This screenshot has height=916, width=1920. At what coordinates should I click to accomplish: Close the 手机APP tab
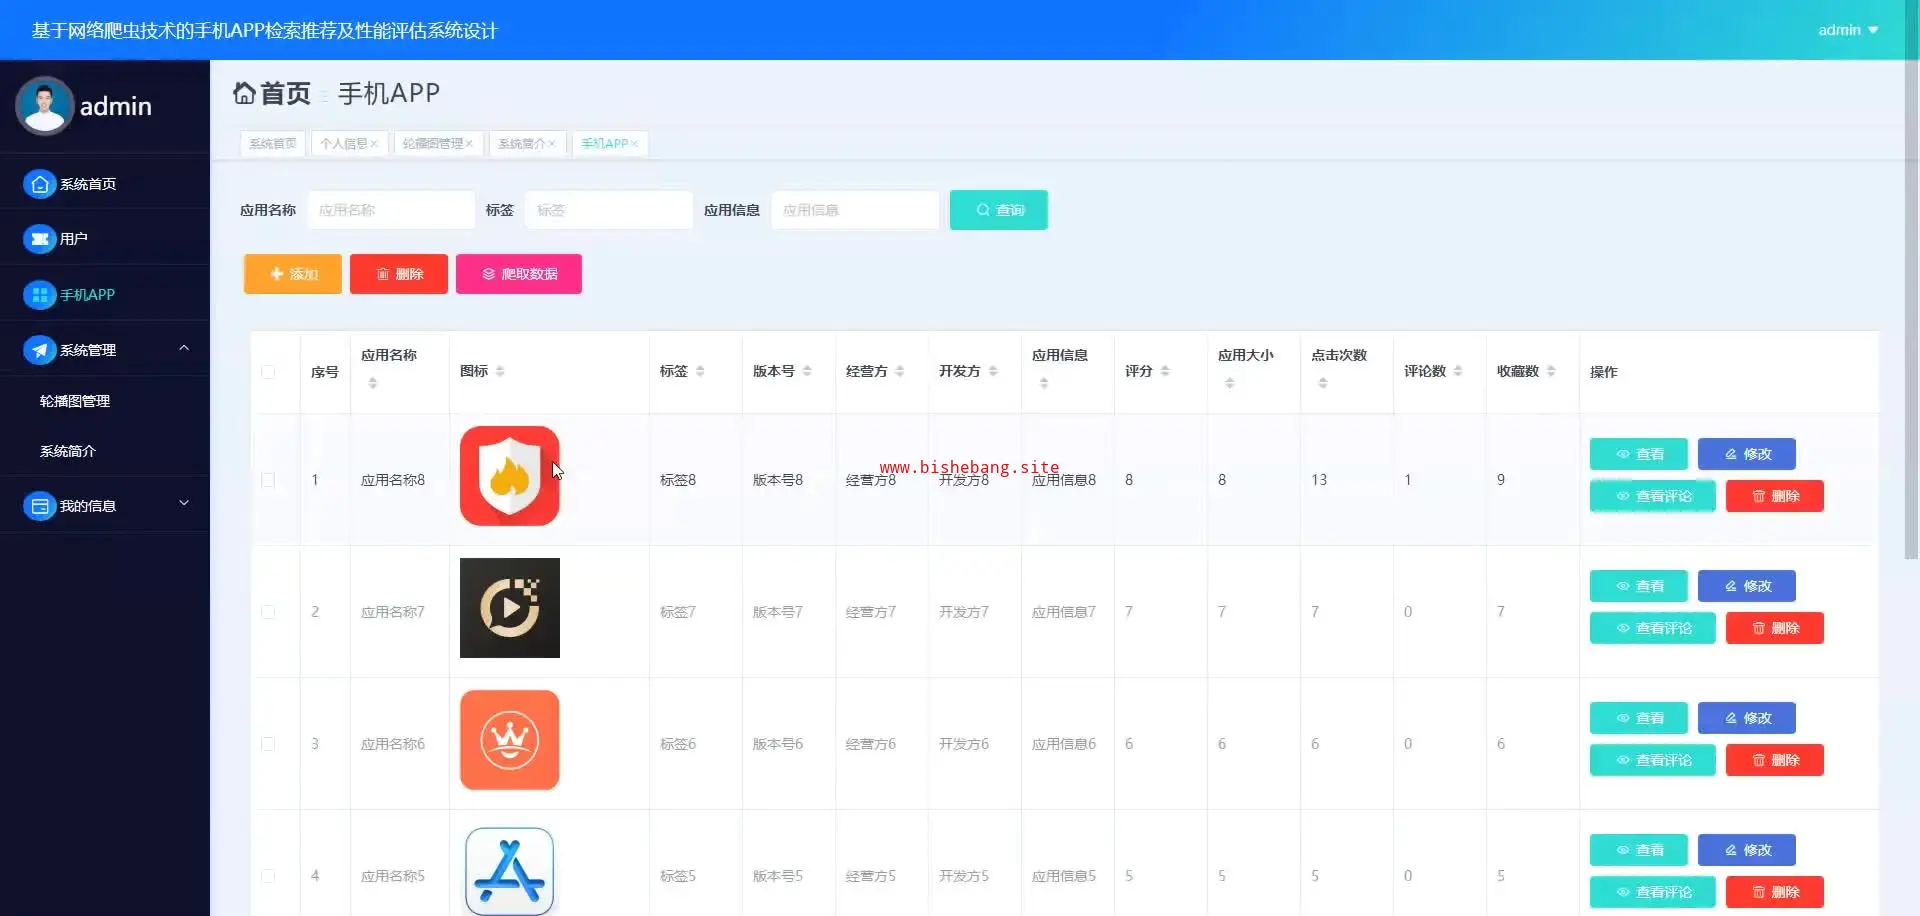(x=634, y=144)
